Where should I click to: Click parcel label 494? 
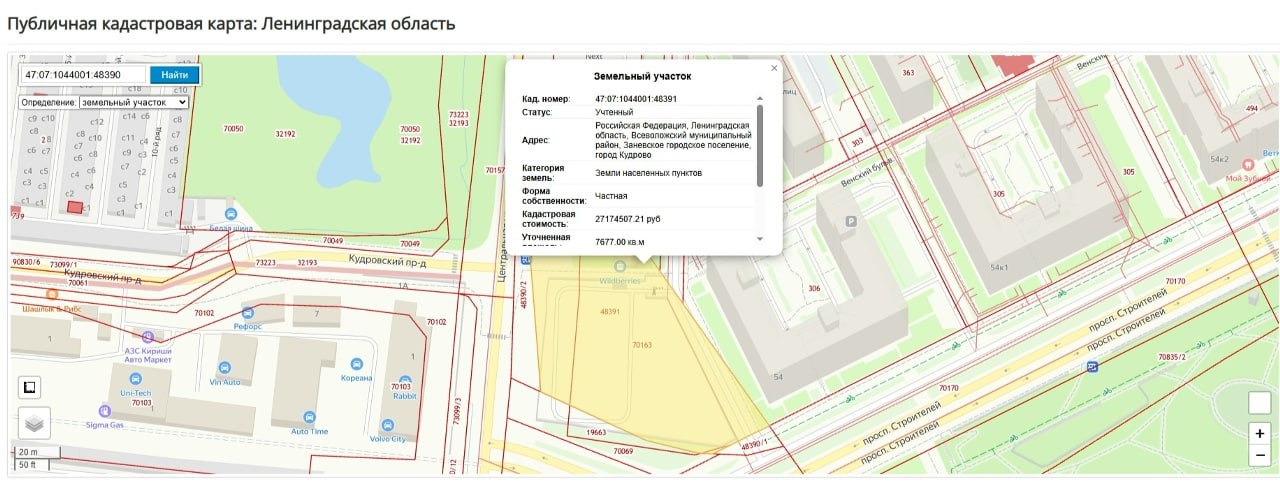1251,108
